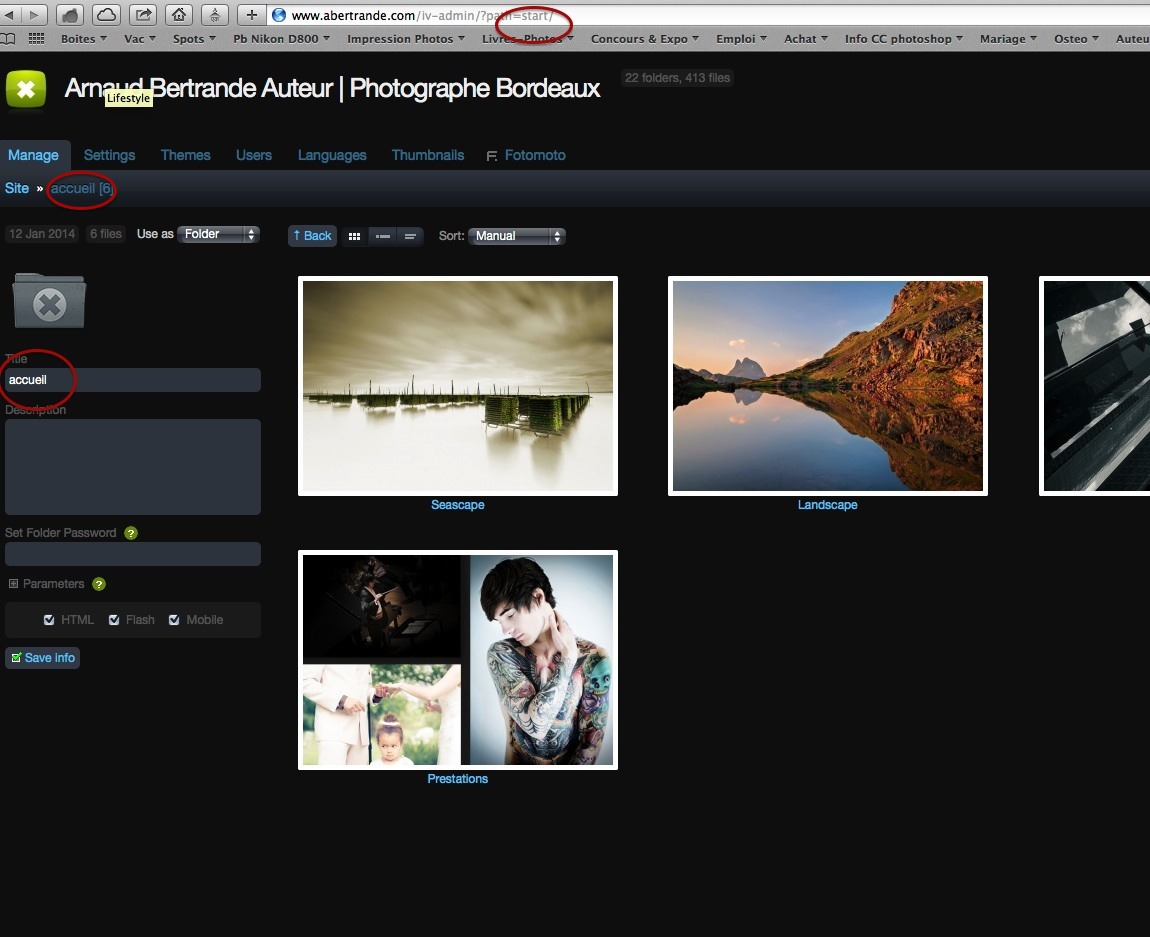Open the Seascape folder link

[458, 505]
